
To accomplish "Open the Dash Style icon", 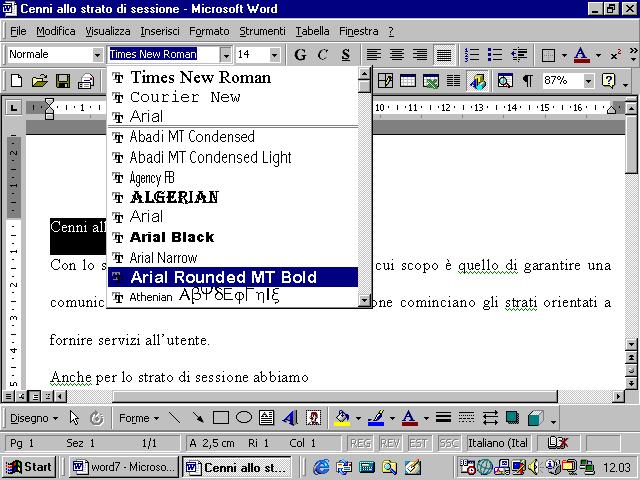I will [x=466, y=418].
